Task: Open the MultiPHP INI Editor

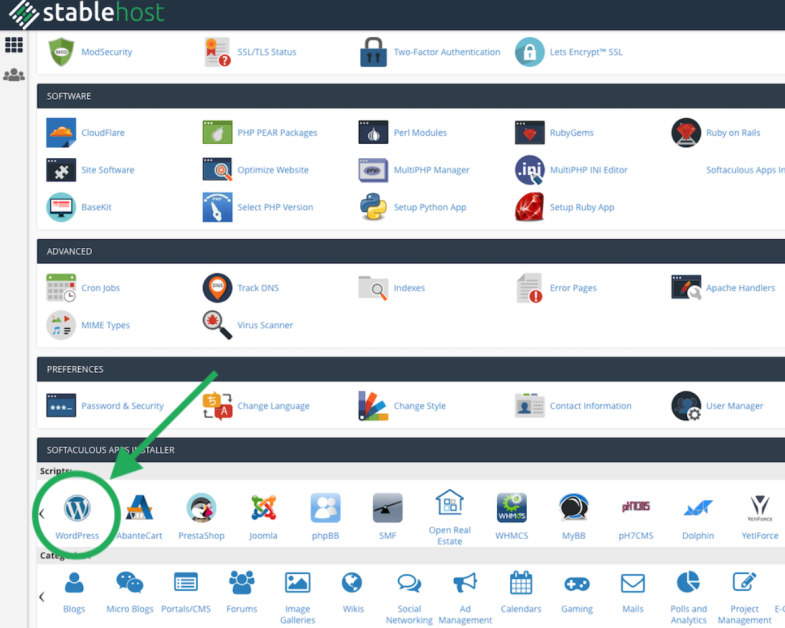Action: [588, 170]
